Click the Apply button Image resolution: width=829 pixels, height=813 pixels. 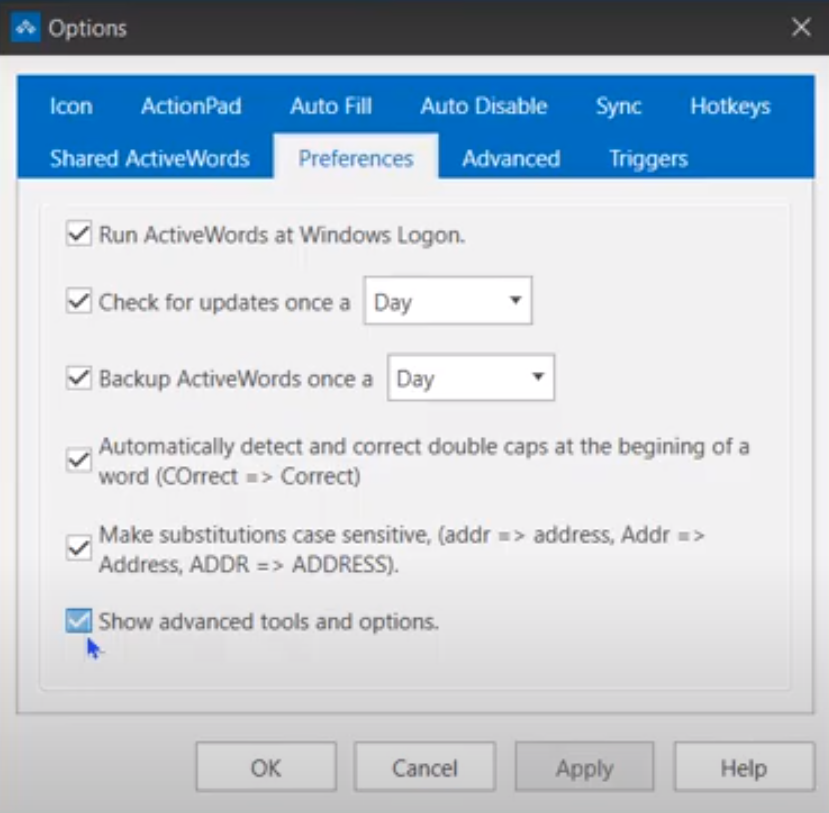[x=584, y=767]
